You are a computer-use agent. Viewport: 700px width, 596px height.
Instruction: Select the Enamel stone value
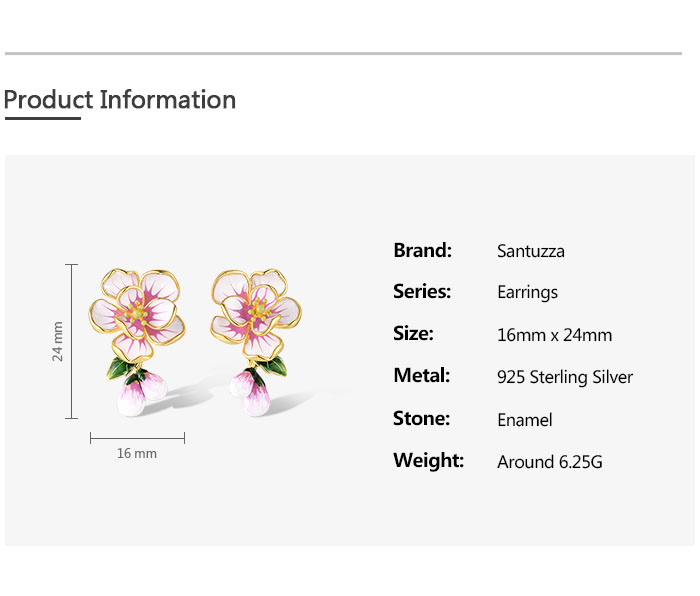524,420
